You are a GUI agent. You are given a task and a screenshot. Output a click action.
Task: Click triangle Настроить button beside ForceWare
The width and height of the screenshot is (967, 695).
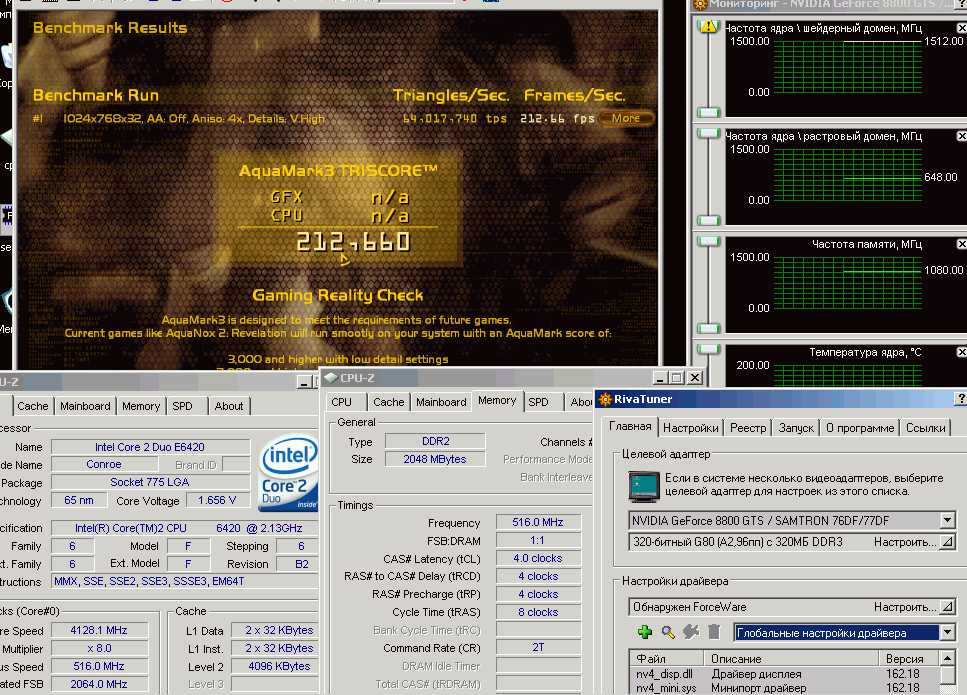947,607
